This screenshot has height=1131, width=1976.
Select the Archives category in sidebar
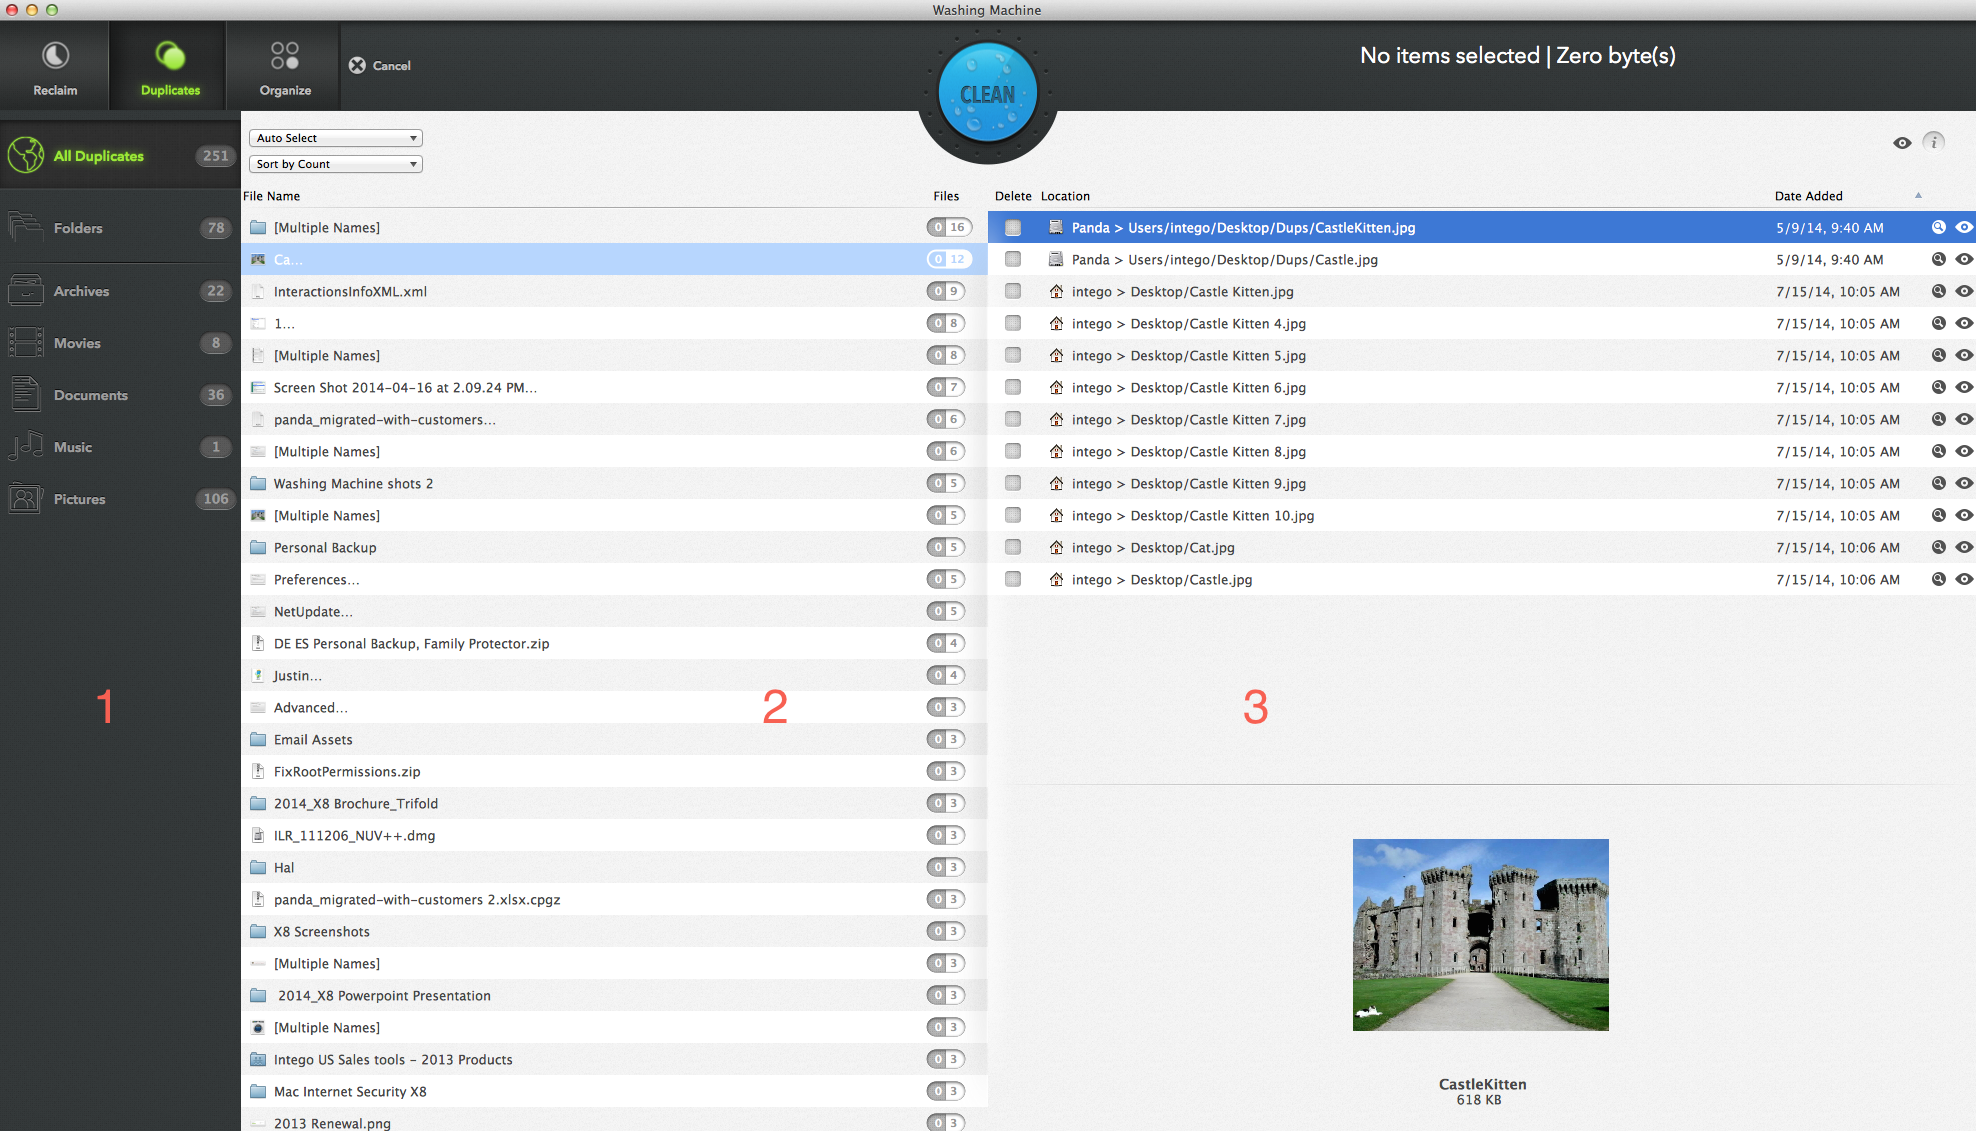120,291
